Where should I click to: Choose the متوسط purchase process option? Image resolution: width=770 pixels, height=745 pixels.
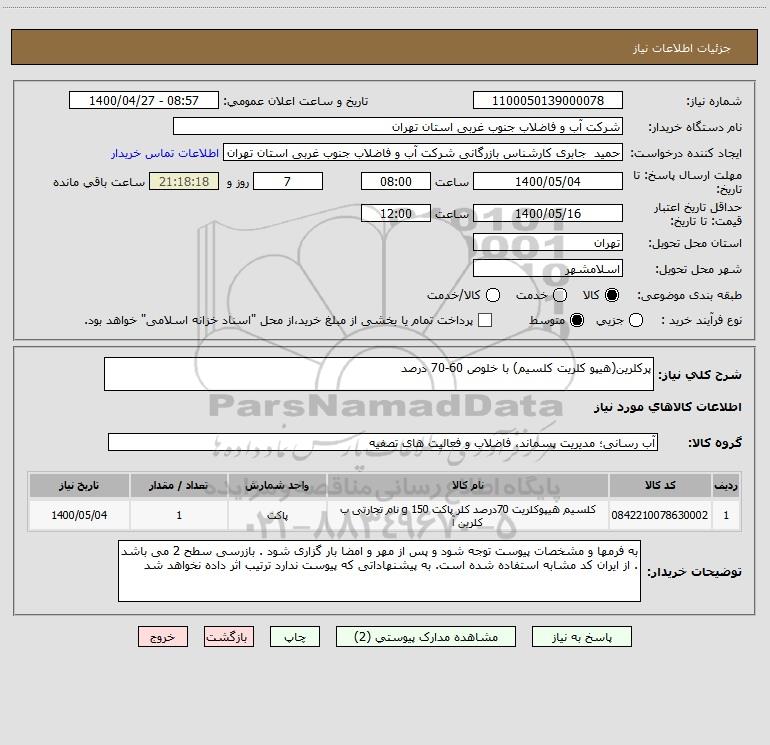pos(577,321)
